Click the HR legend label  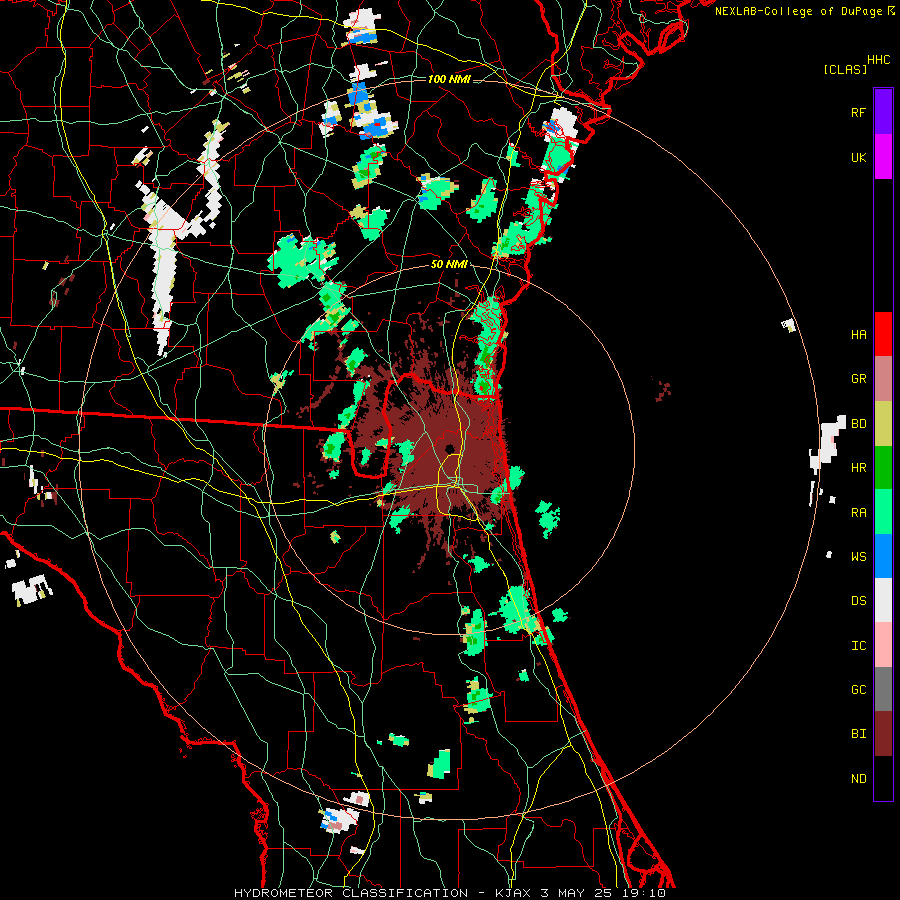(x=858, y=468)
